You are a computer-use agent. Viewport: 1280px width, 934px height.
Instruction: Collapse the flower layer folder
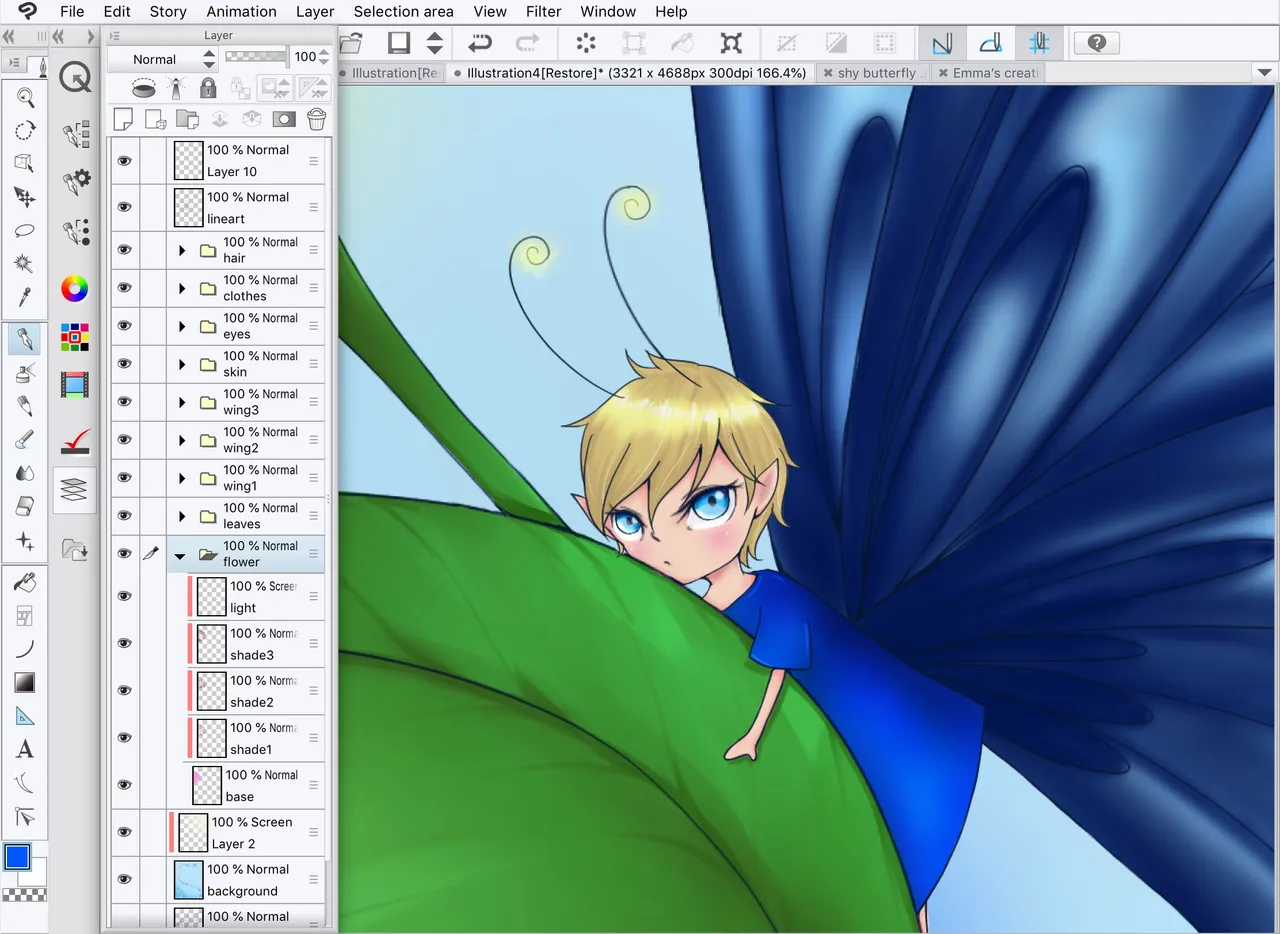pyautogui.click(x=180, y=554)
